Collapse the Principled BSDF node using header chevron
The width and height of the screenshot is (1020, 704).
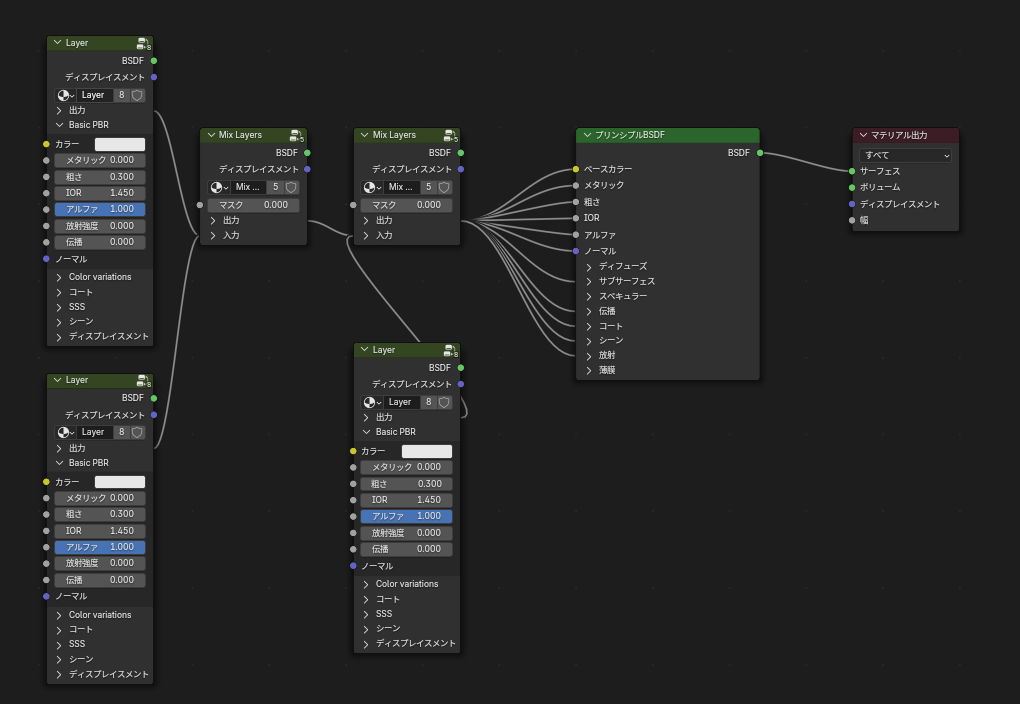coord(587,135)
